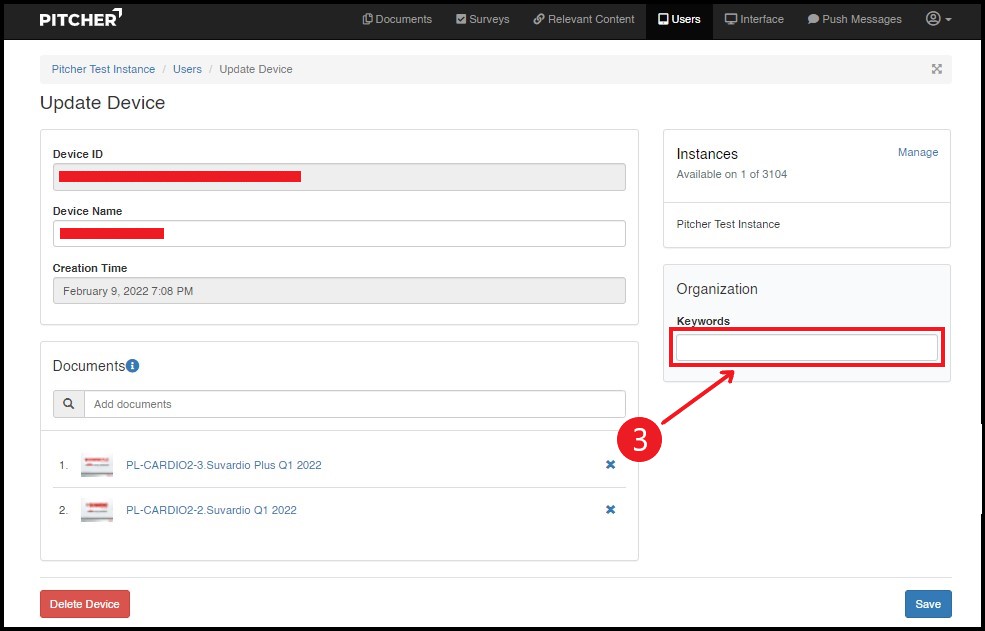
Task: Remove PL-CARDIO2-2 Suvardio Q1 2022 document
Action: coord(610,510)
